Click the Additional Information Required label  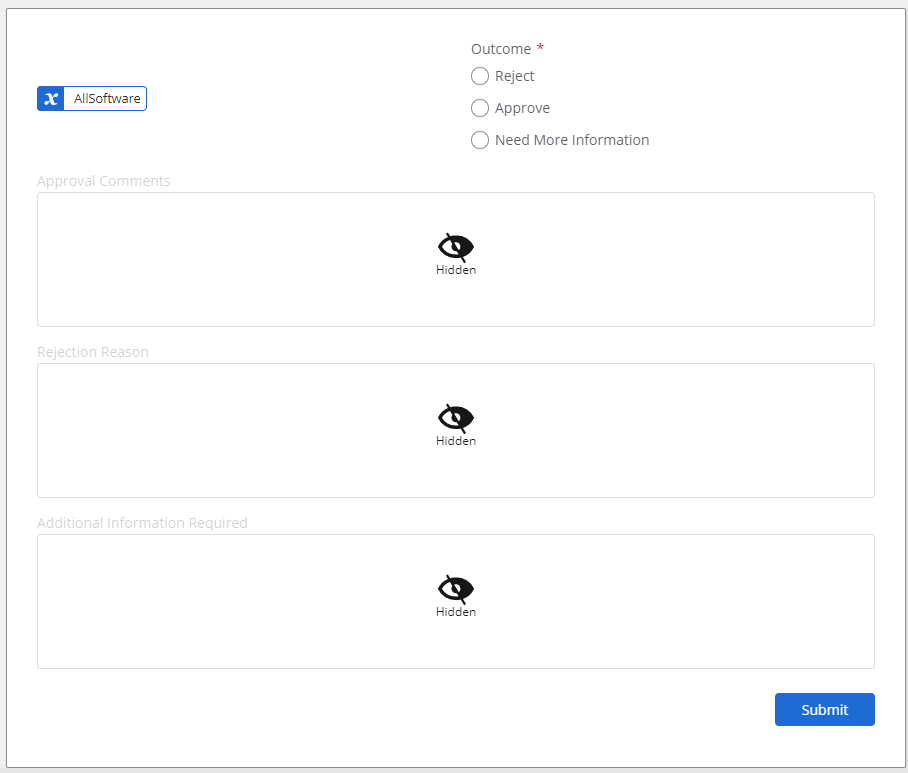[142, 523]
